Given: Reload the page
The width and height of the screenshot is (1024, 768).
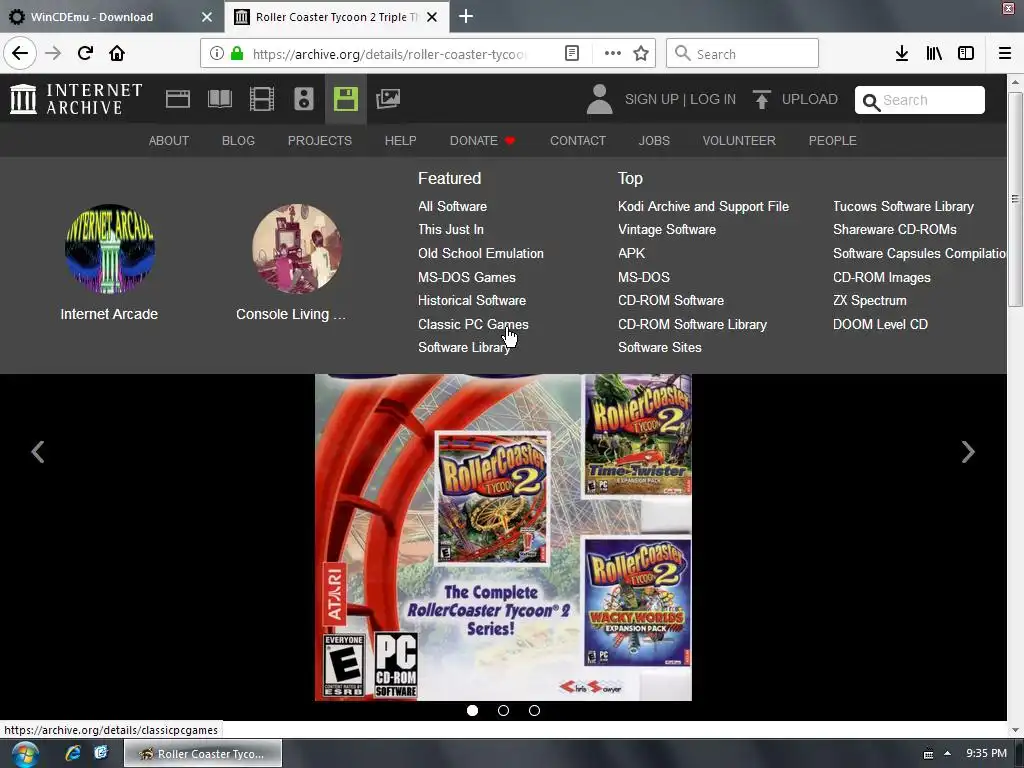Looking at the screenshot, I should click(x=85, y=53).
